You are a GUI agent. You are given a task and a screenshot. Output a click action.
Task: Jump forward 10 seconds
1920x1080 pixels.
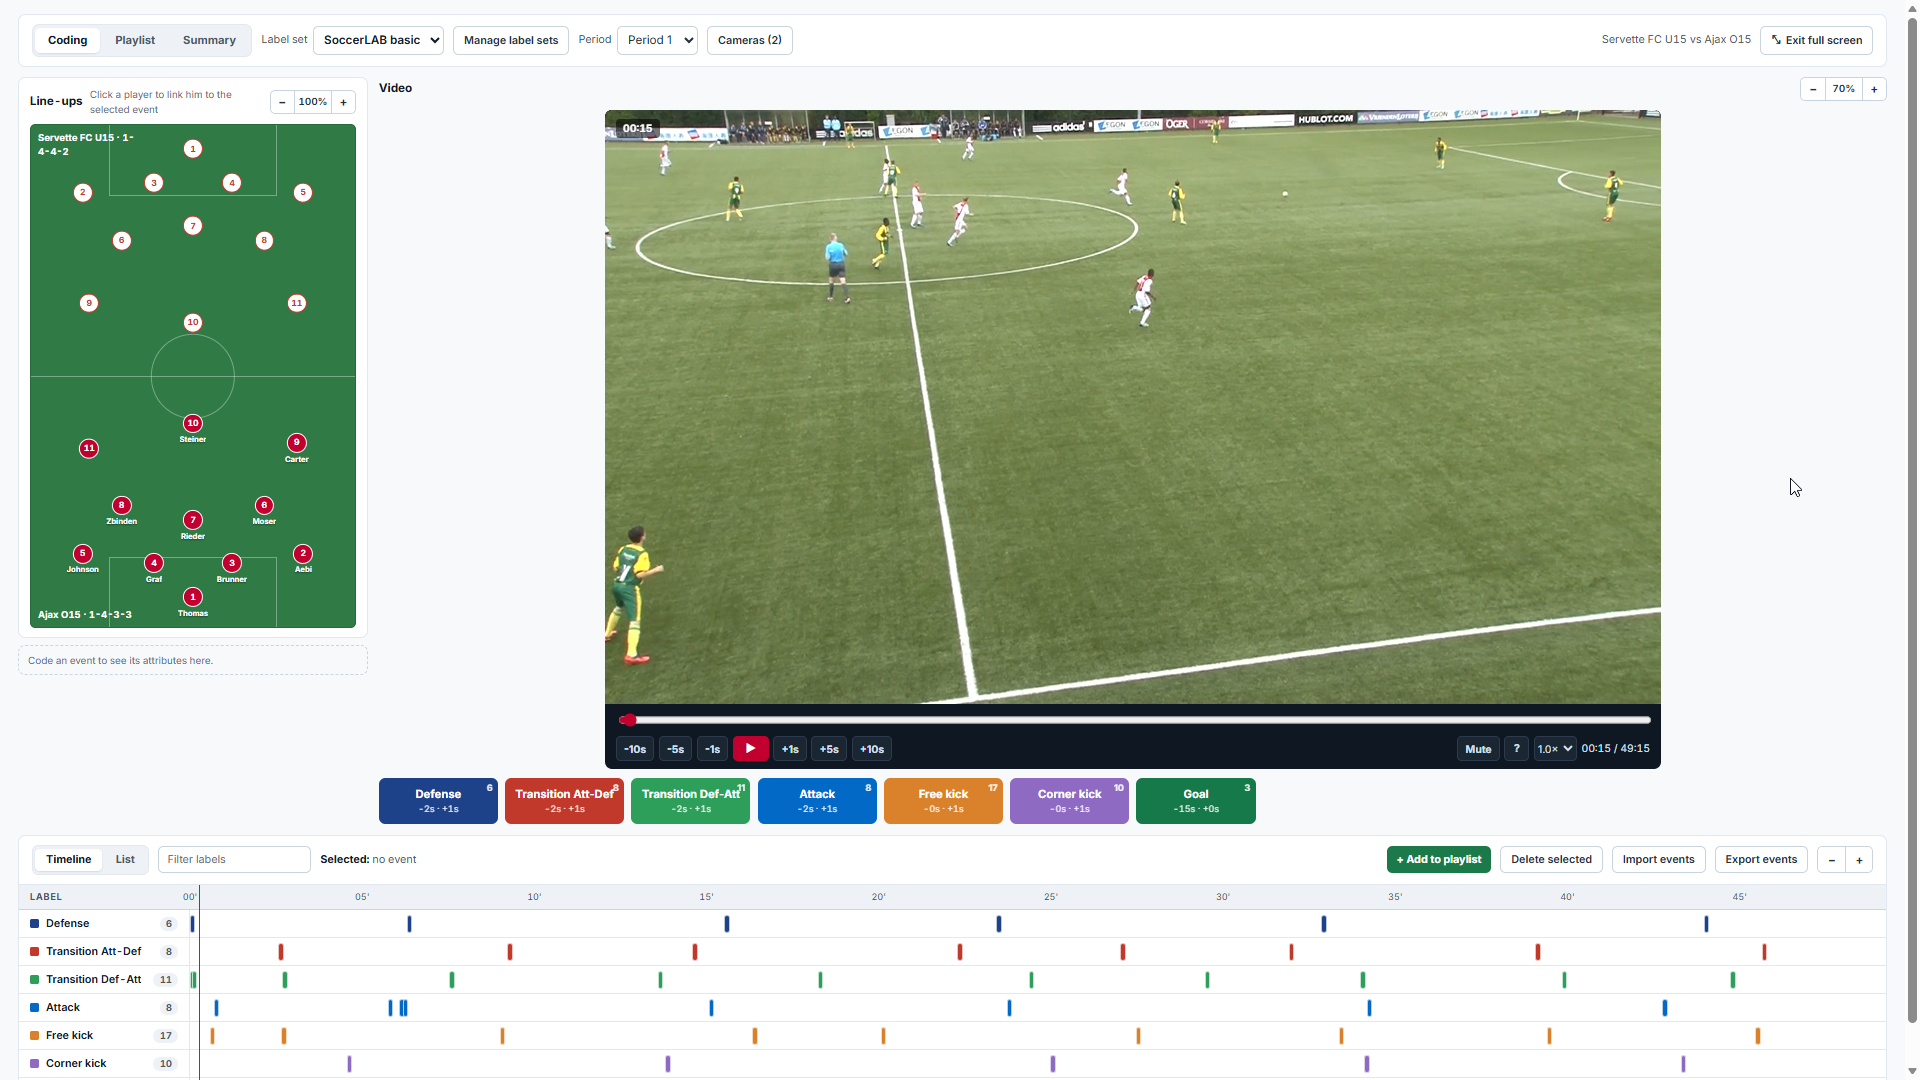point(872,749)
